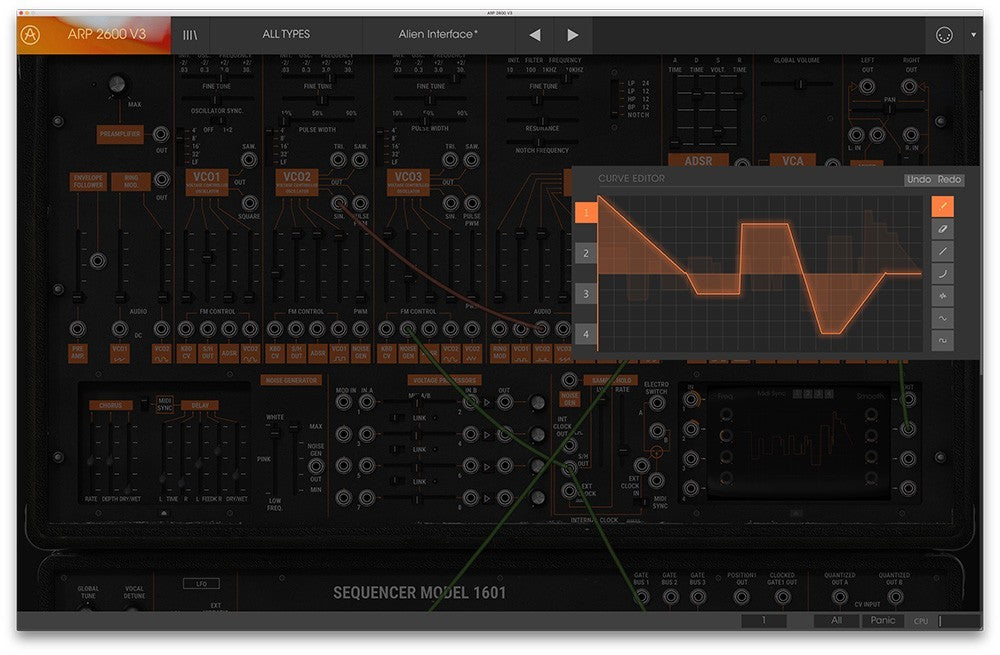Click the Left OUT jack
Screen dimensions: 1000x655
click(867, 85)
